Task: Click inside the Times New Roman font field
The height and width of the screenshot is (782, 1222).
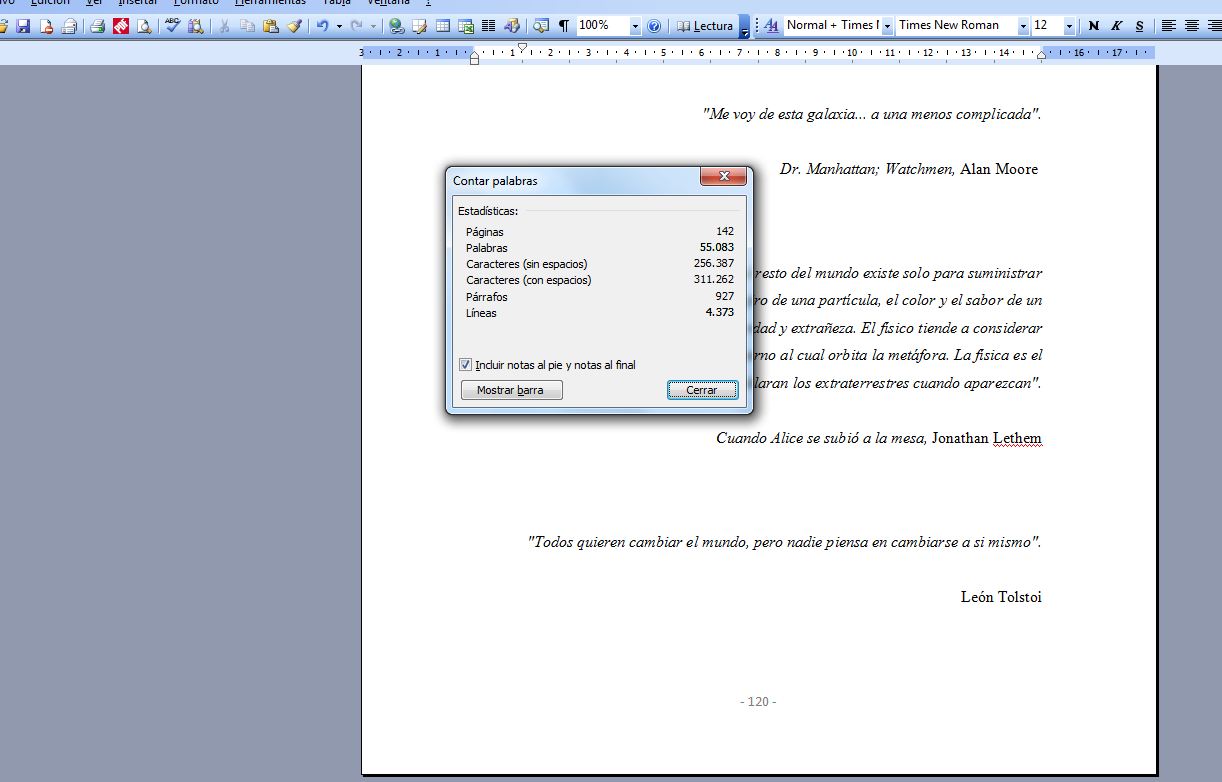Action: click(x=956, y=26)
